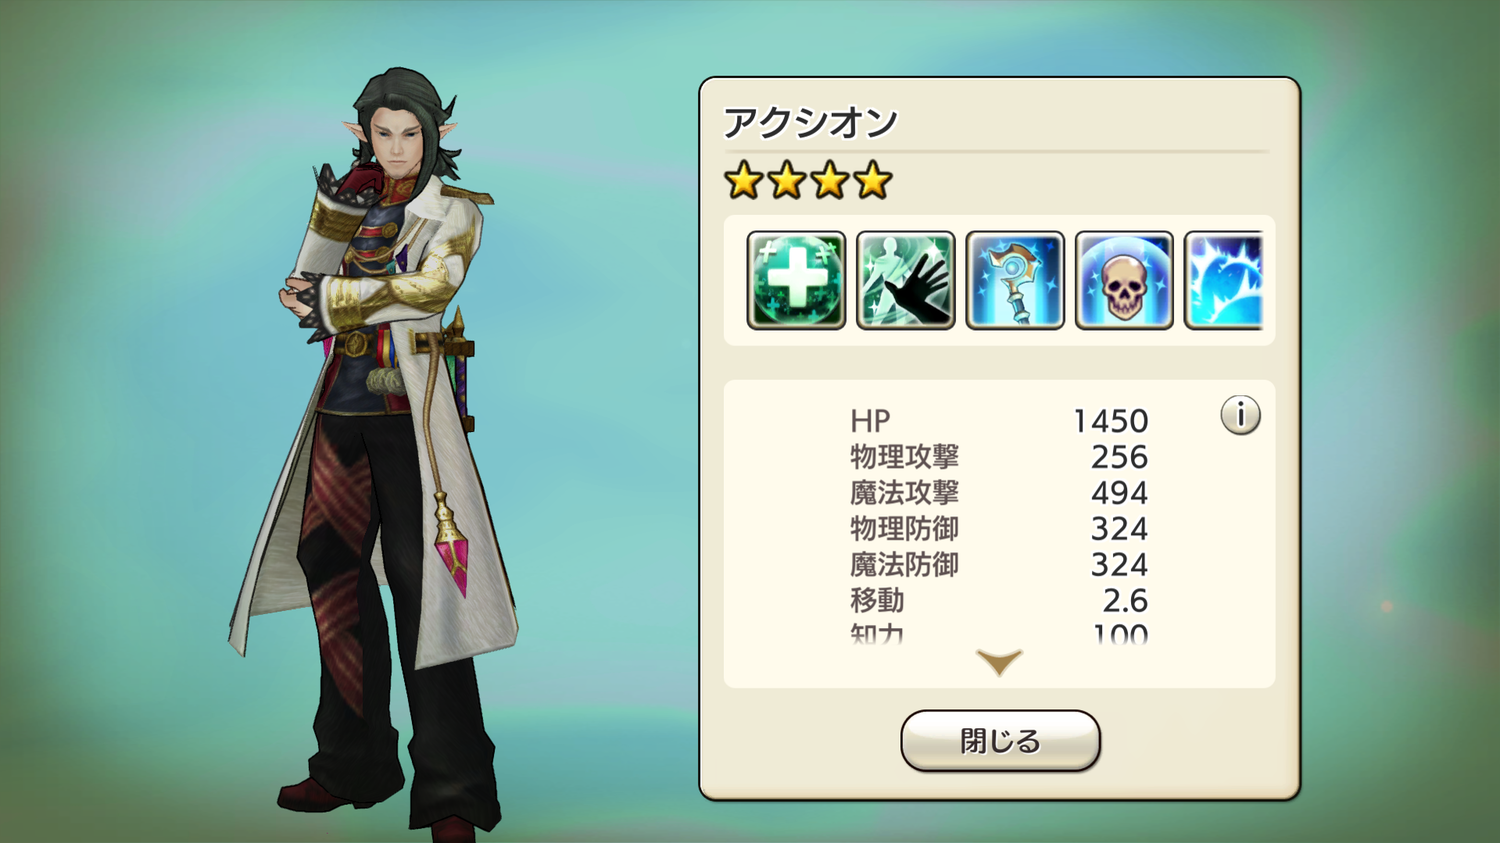Image resolution: width=1500 pixels, height=843 pixels.
Task: Tap the 物理防御 stat row
Action: [999, 529]
